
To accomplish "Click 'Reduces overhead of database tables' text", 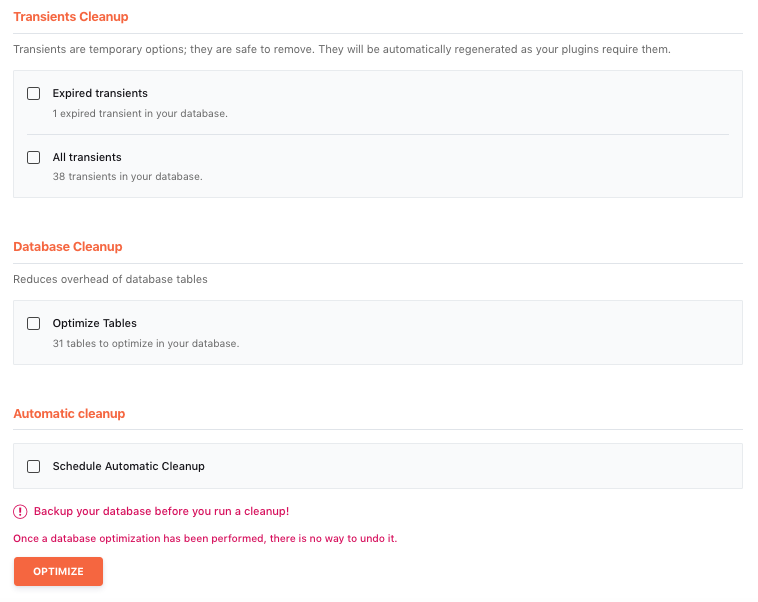I will (x=110, y=279).
